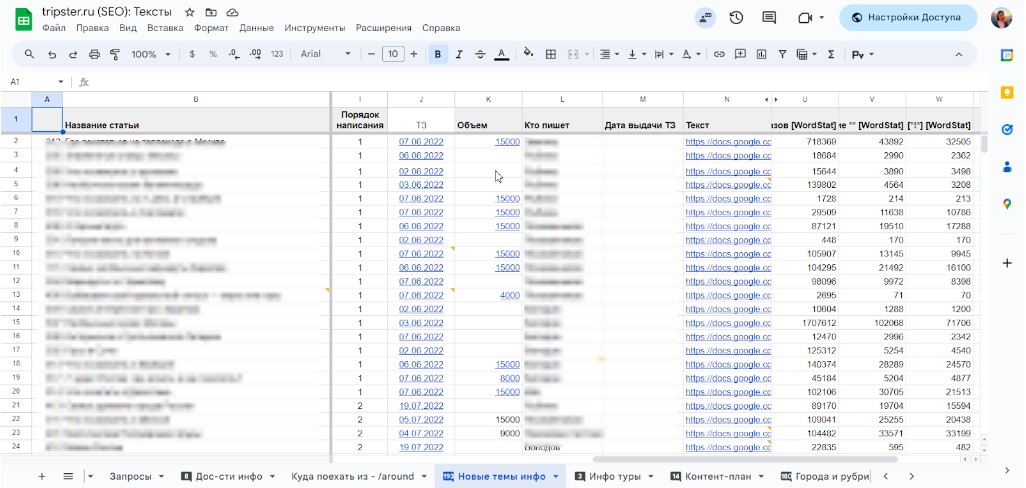Select the Paint format tool

(x=116, y=54)
